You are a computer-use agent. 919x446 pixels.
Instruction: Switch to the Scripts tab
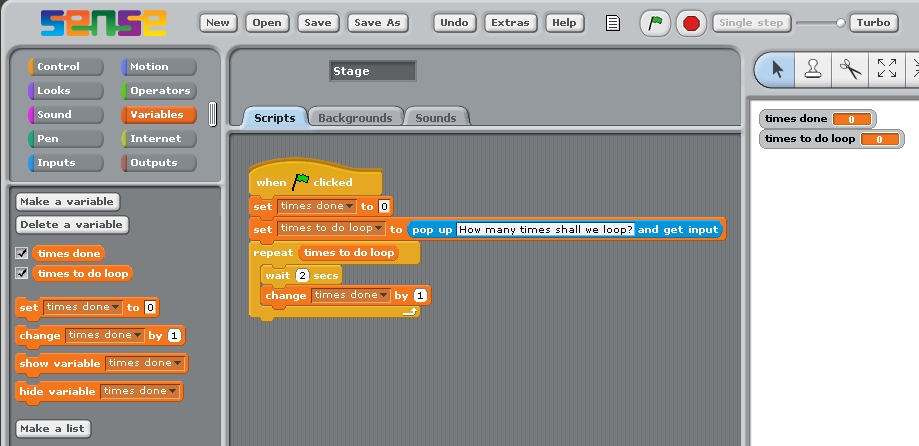tap(274, 117)
